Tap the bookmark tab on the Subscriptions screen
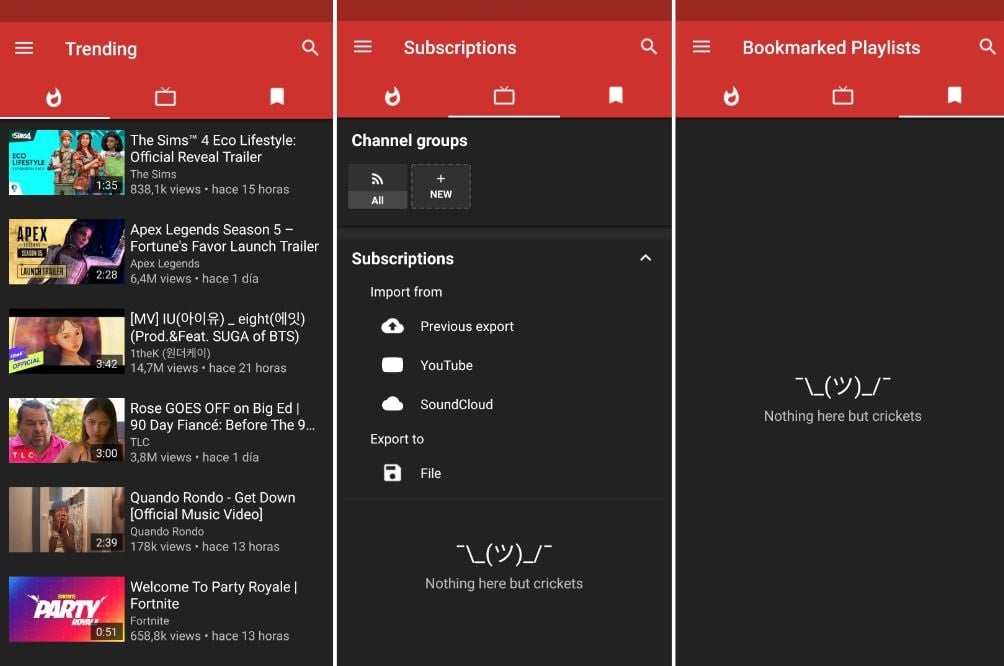Viewport: 1004px width, 666px height. coord(616,95)
